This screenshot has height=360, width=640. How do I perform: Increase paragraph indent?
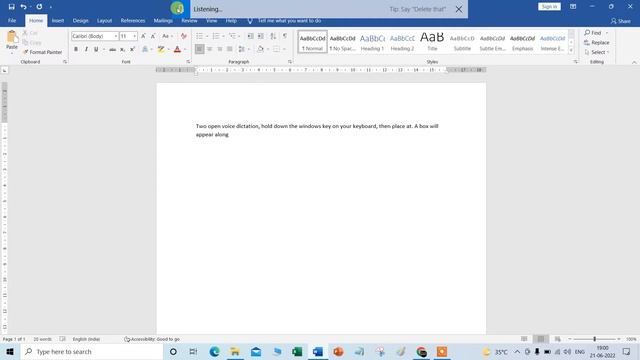click(x=261, y=36)
